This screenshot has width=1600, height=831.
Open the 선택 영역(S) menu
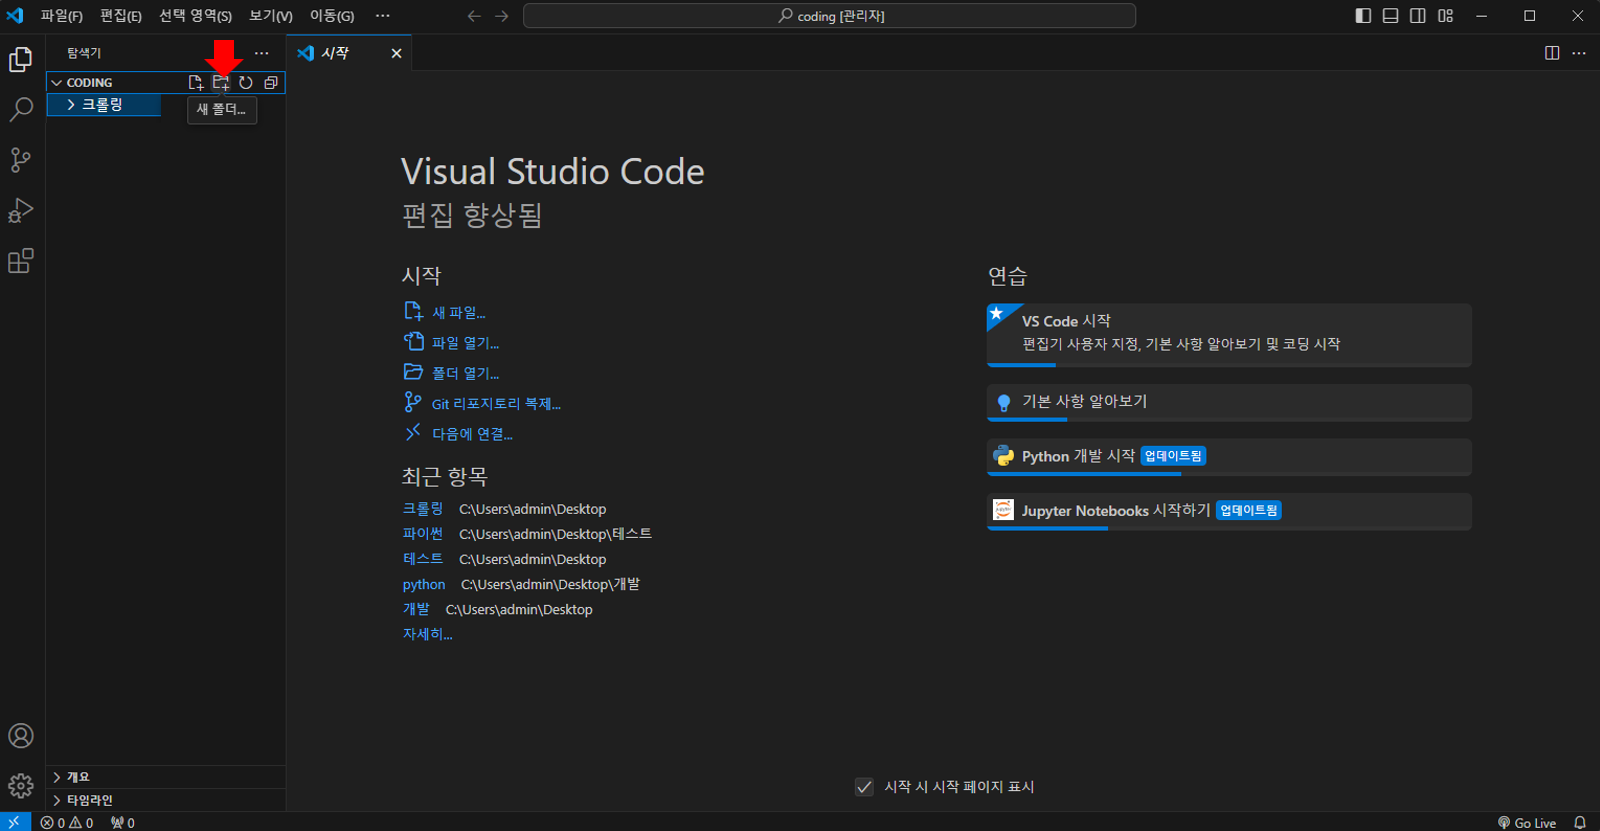[195, 16]
